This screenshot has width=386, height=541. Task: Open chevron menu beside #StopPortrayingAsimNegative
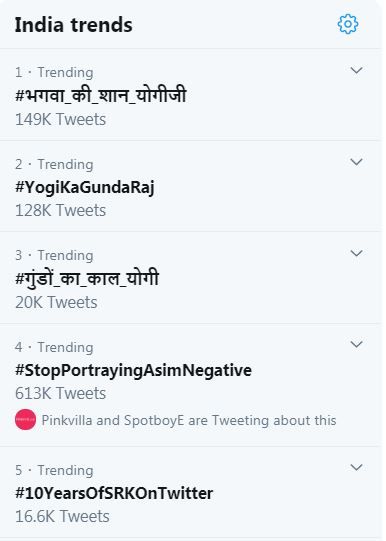[356, 344]
